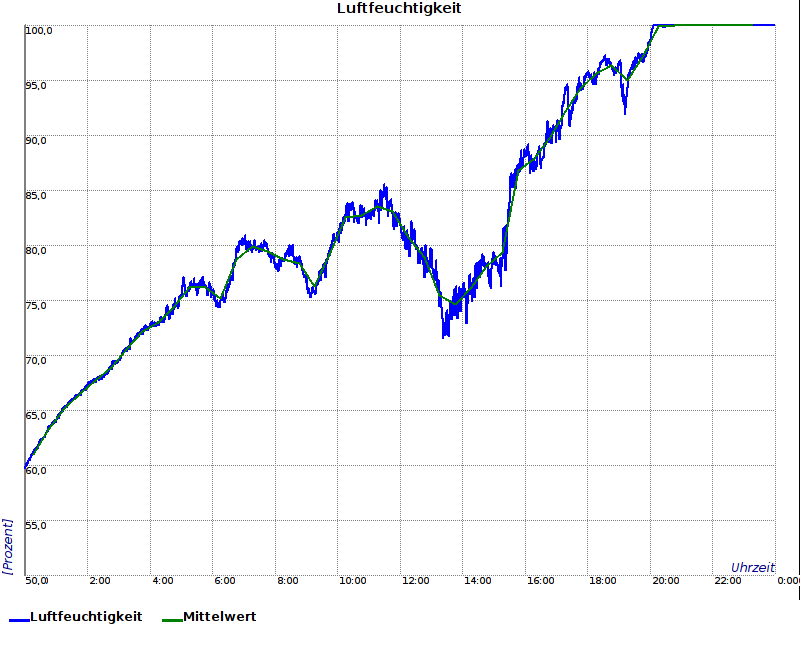Click the 0:00 label at axis end
This screenshot has width=800, height=650.
coord(788,581)
